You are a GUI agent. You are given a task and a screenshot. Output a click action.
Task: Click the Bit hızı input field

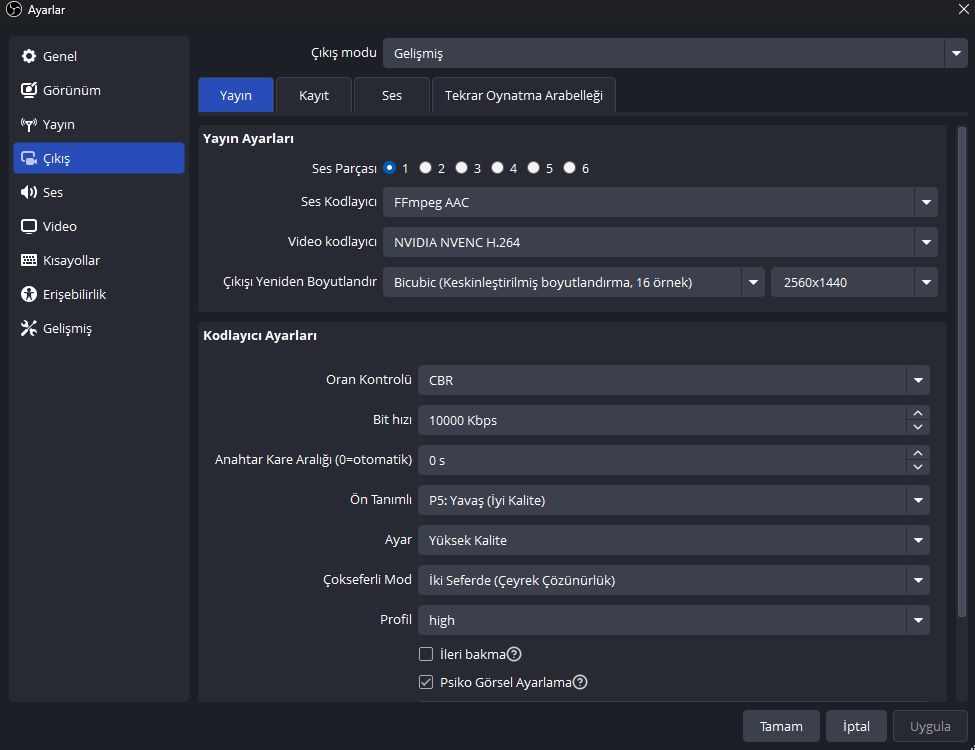pos(660,420)
